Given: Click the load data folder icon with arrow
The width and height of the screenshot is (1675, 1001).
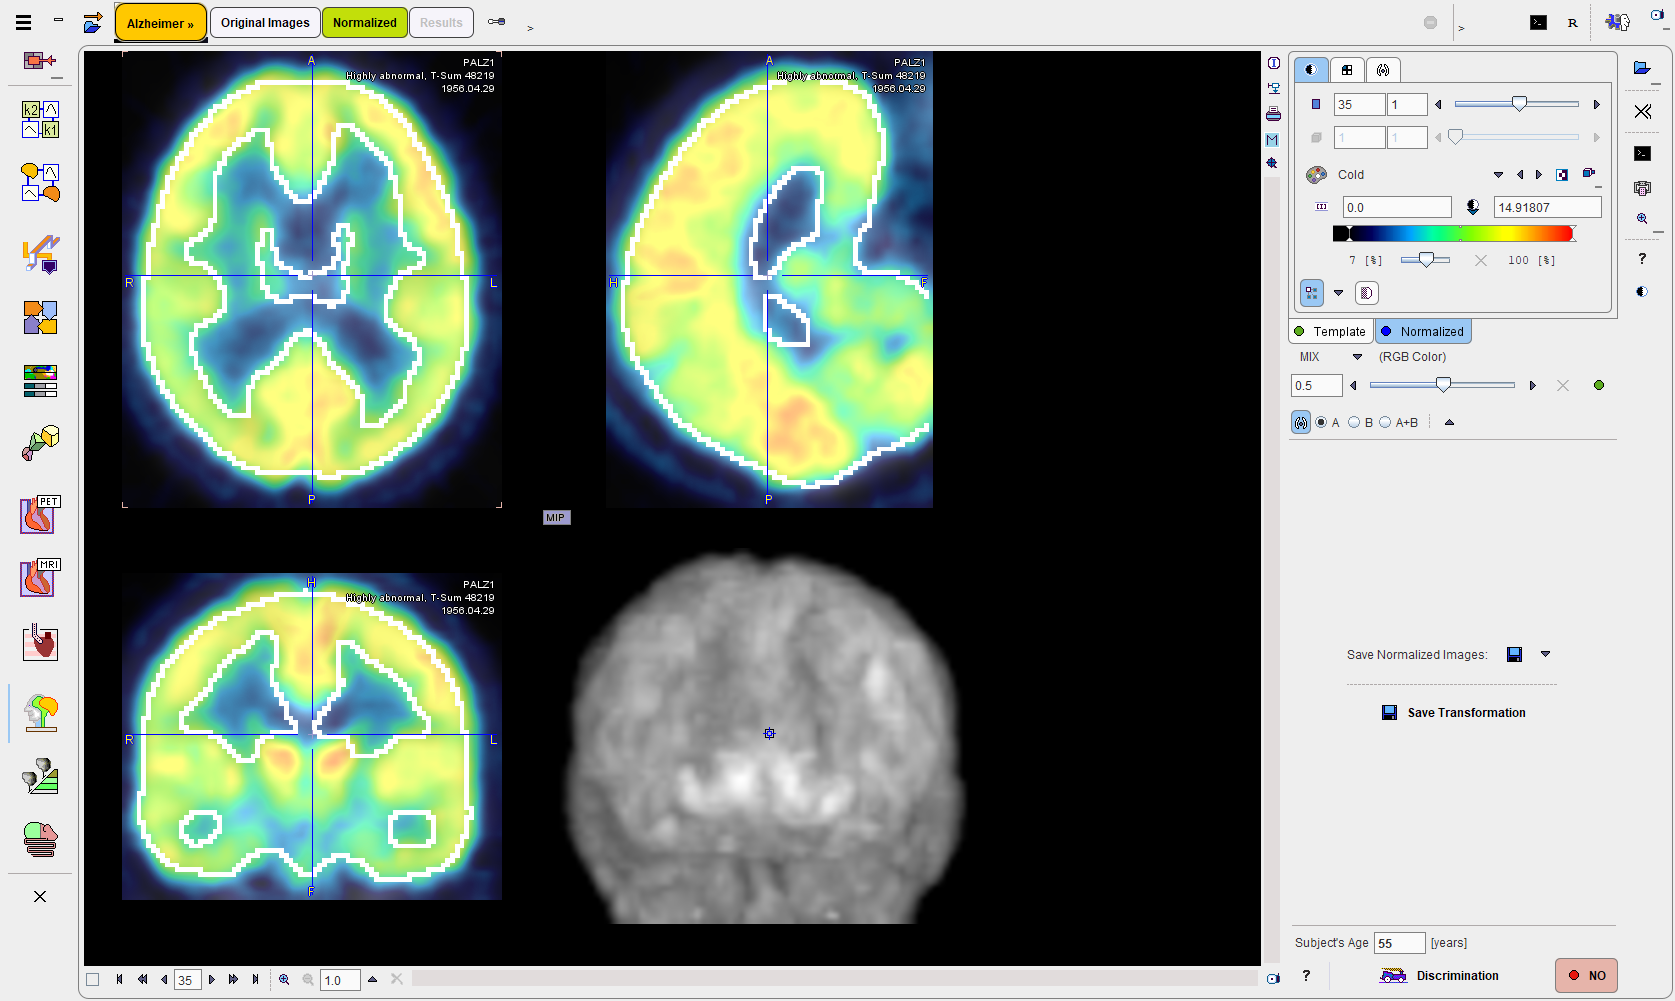Looking at the screenshot, I should [92, 22].
